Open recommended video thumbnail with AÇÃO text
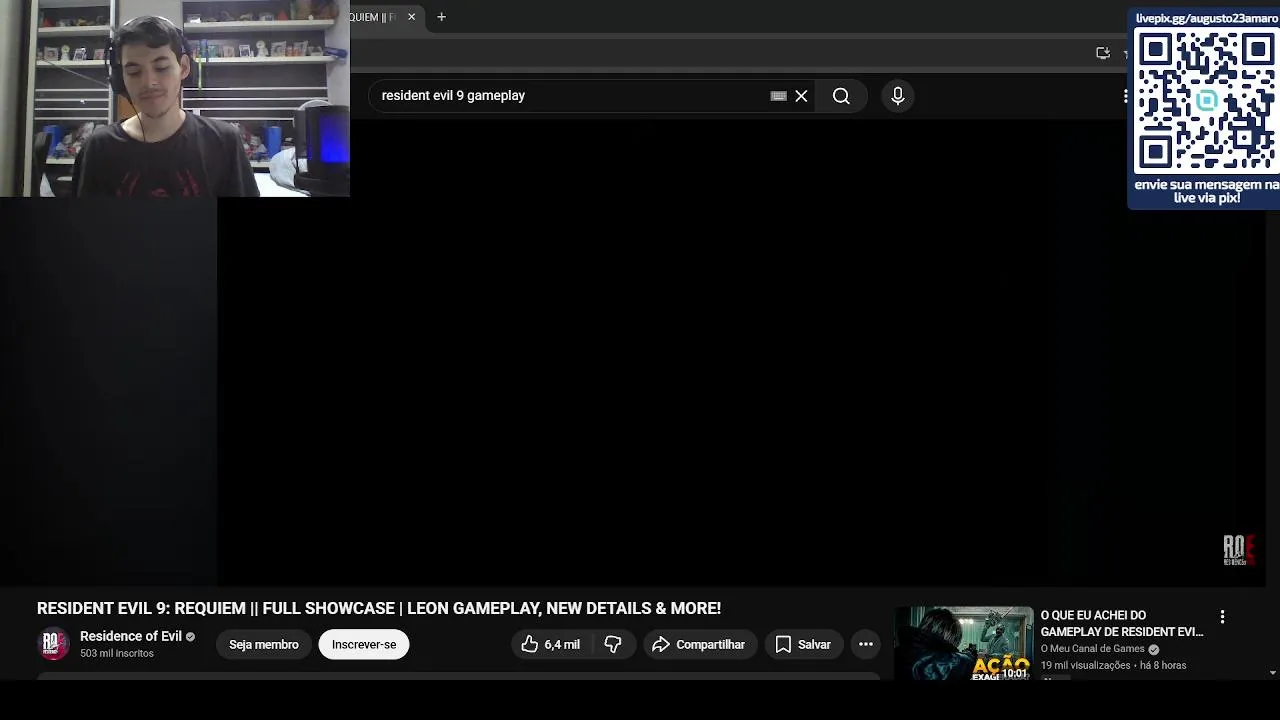This screenshot has width=1280, height=720. pyautogui.click(x=964, y=644)
